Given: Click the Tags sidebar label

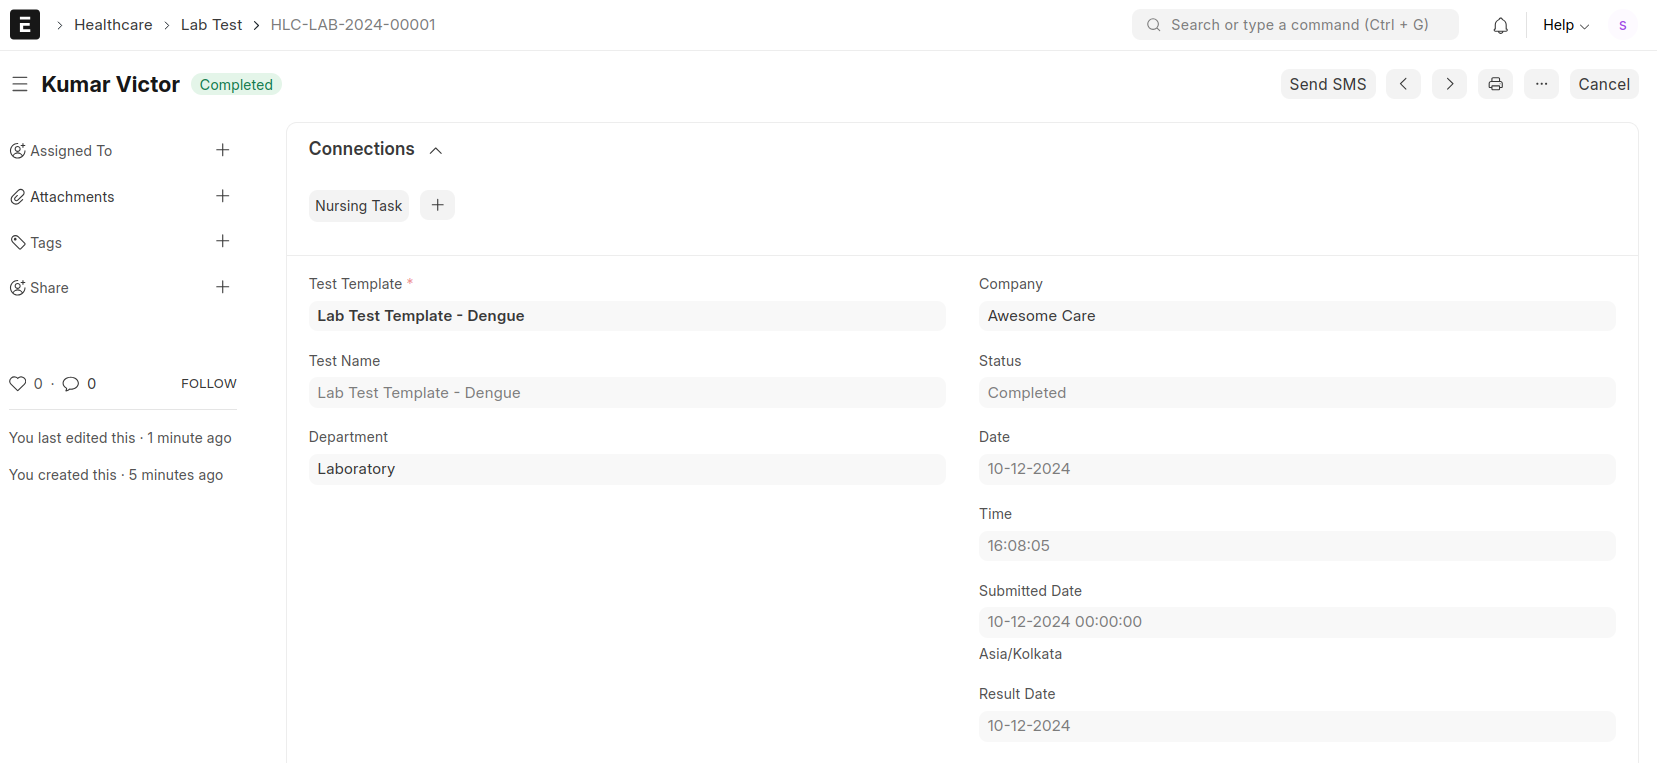Looking at the screenshot, I should coord(46,242).
